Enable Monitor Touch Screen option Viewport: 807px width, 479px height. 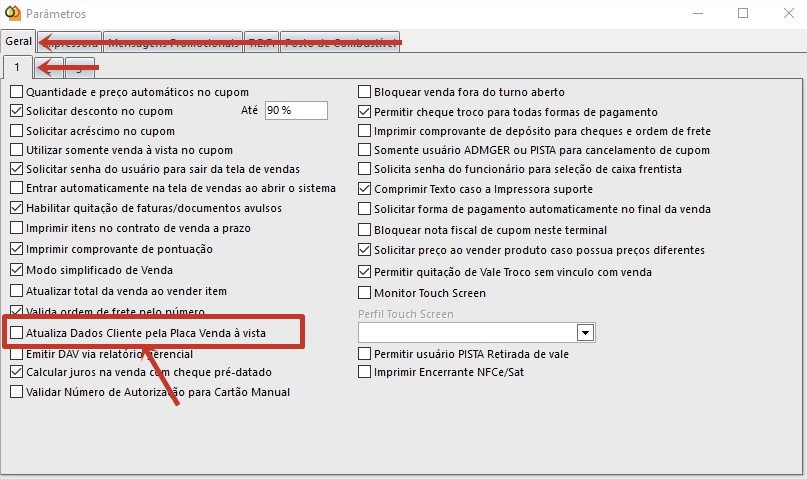364,293
